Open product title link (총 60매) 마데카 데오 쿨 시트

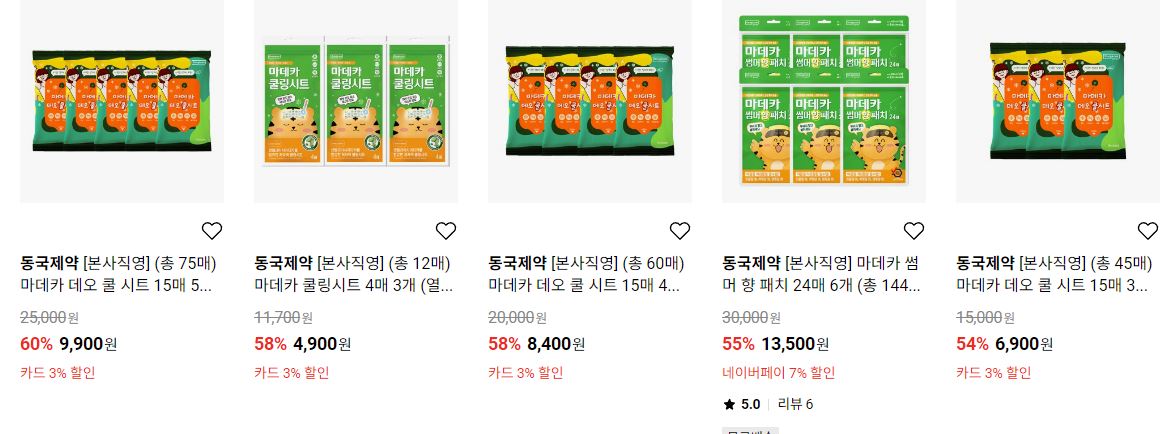(x=586, y=274)
